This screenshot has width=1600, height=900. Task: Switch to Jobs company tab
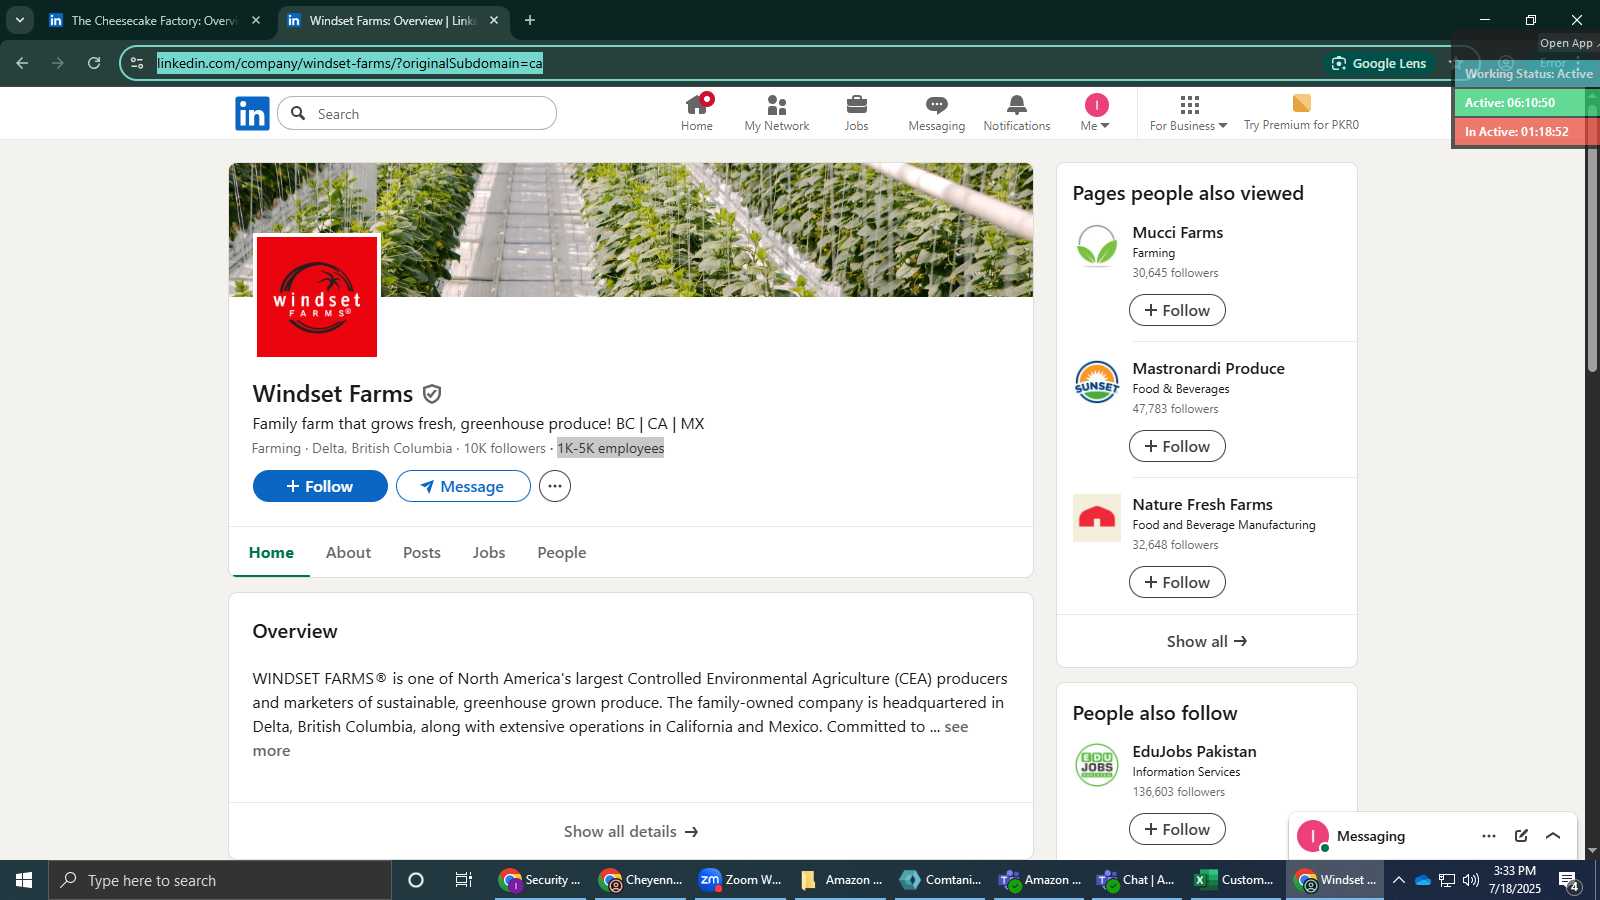click(x=489, y=552)
